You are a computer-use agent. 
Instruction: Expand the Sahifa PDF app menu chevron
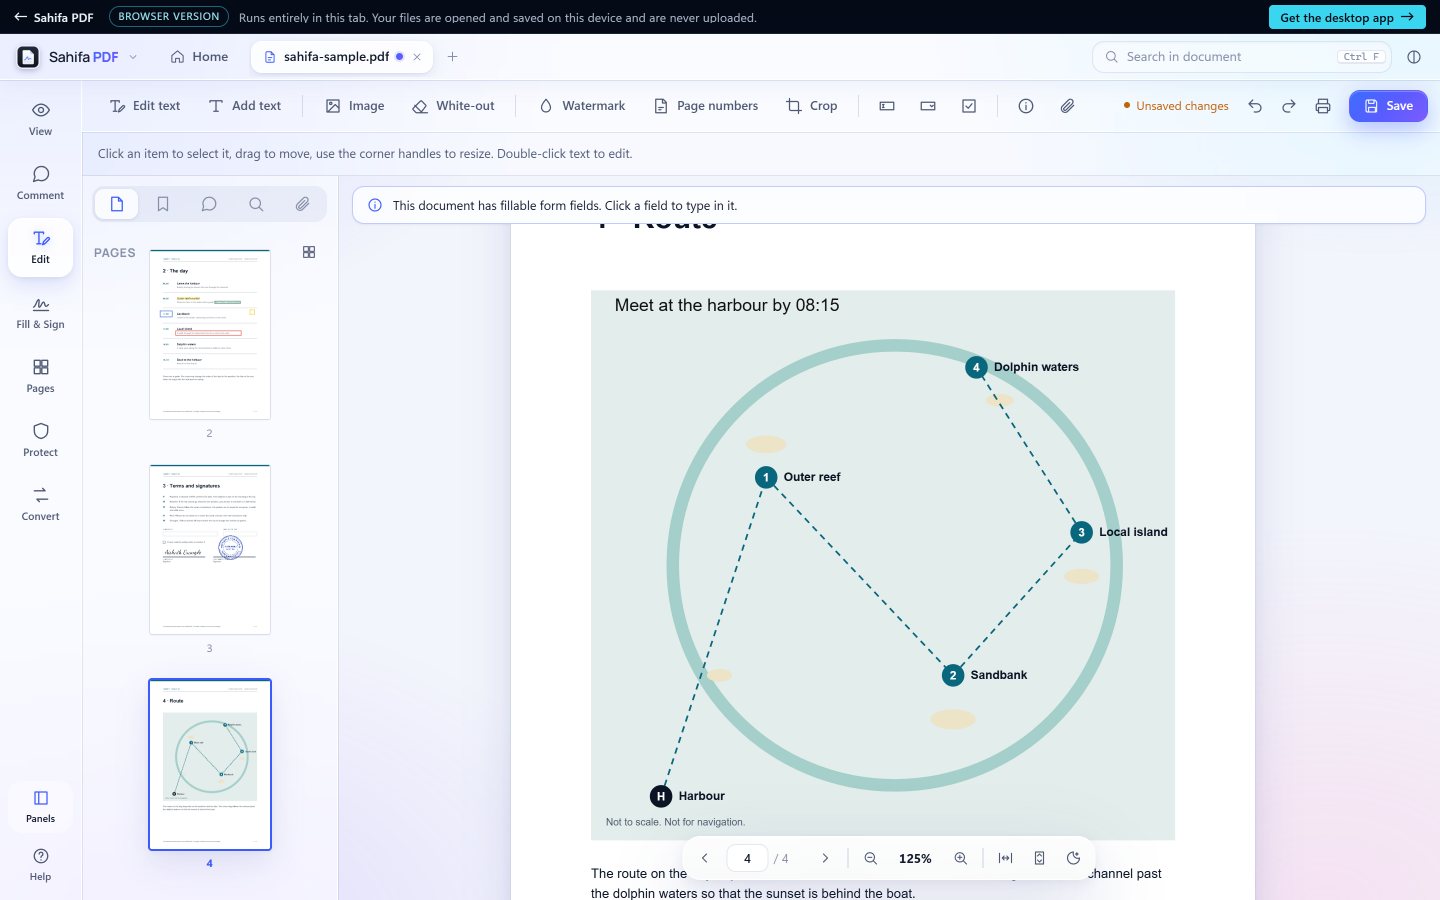133,57
